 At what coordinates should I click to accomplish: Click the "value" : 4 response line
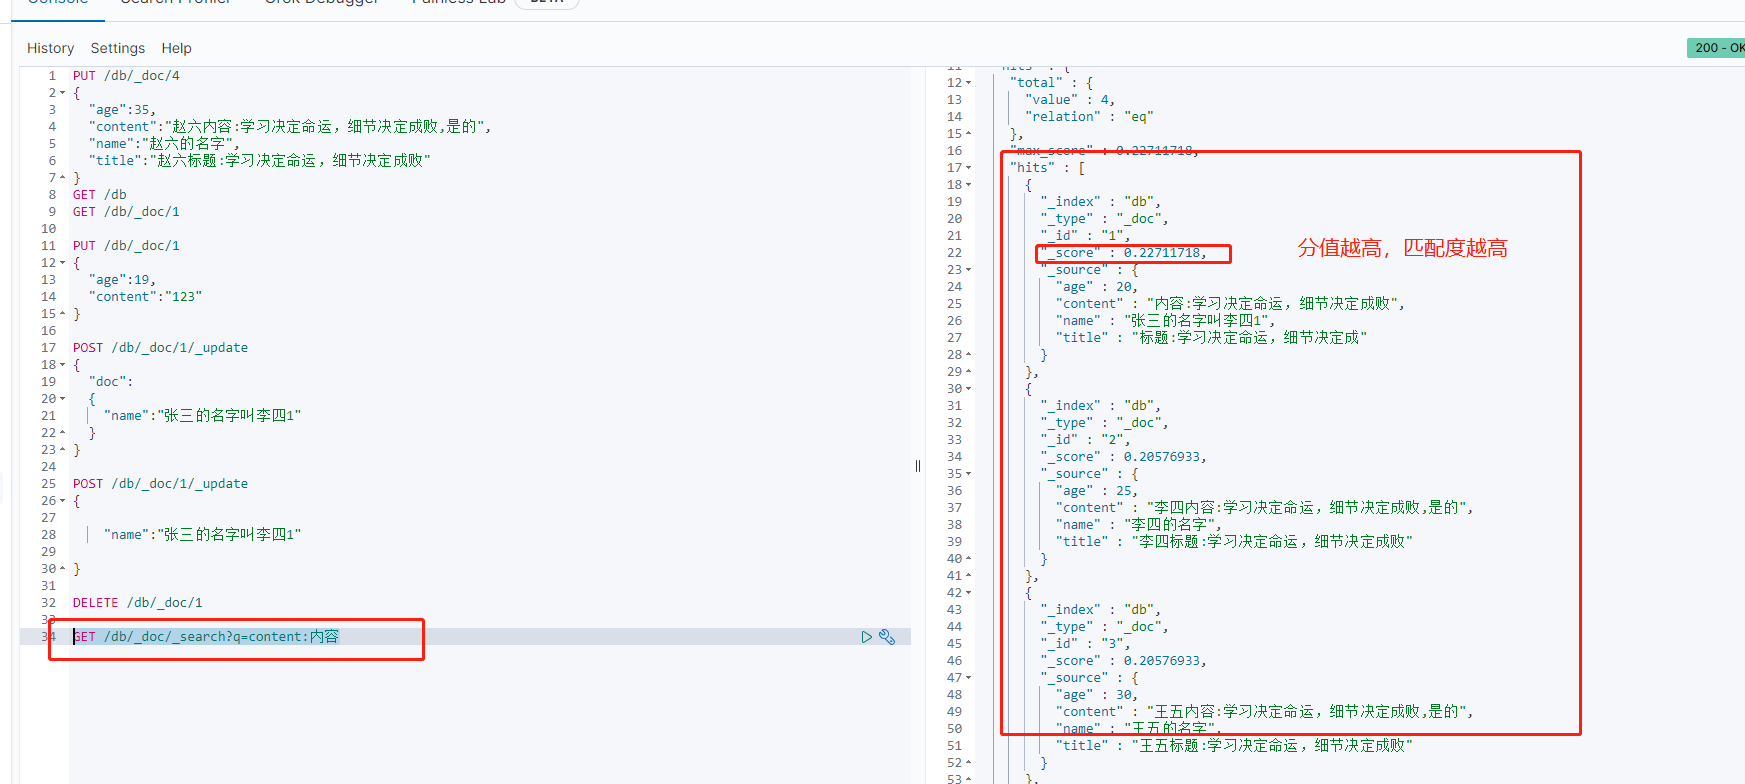coord(1070,100)
